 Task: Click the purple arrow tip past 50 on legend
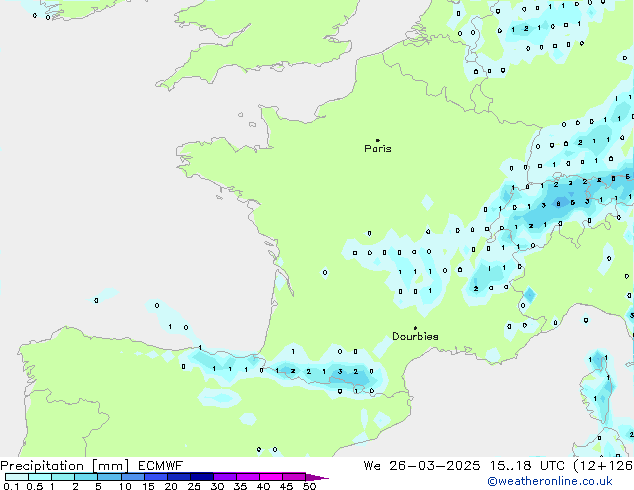pos(317,477)
